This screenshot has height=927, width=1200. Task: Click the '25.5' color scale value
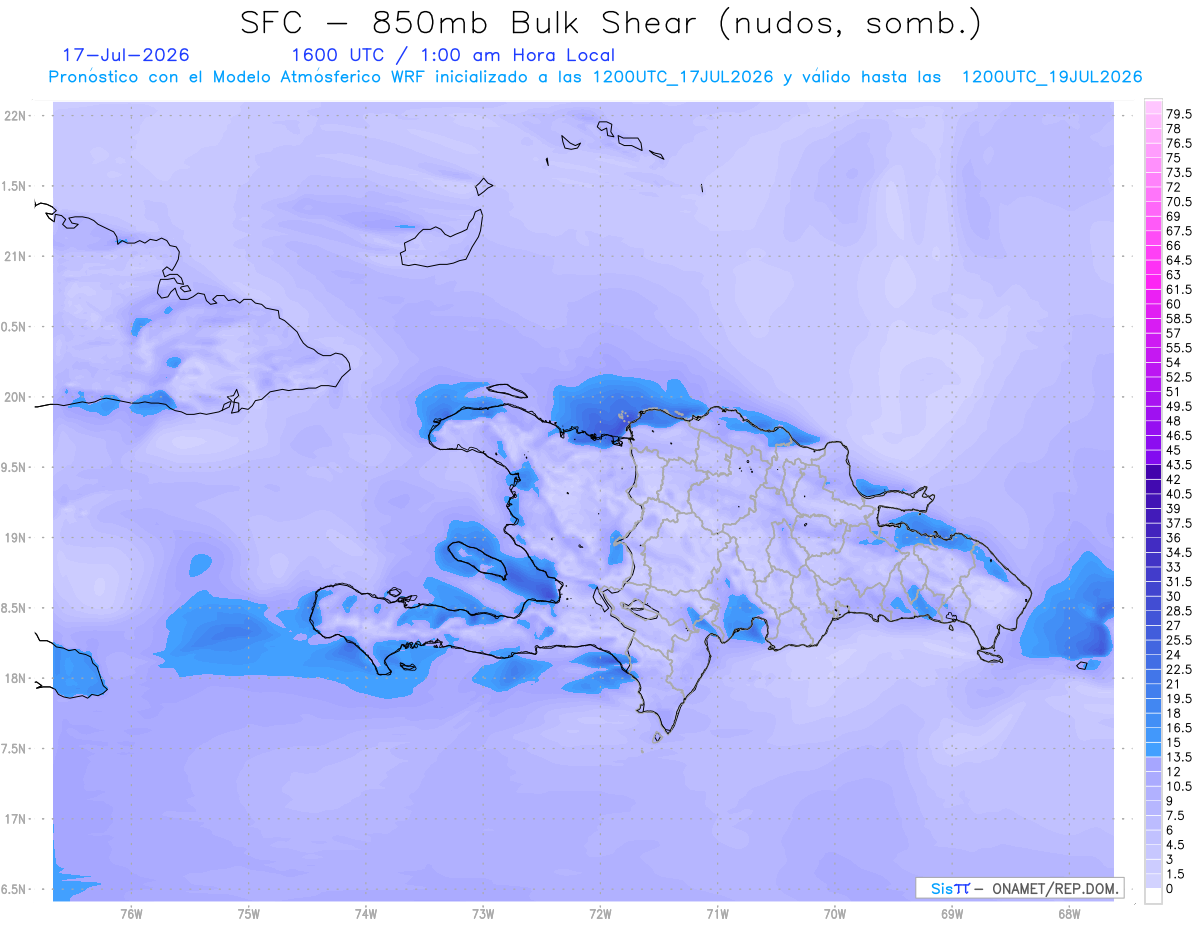[x=1179, y=640]
